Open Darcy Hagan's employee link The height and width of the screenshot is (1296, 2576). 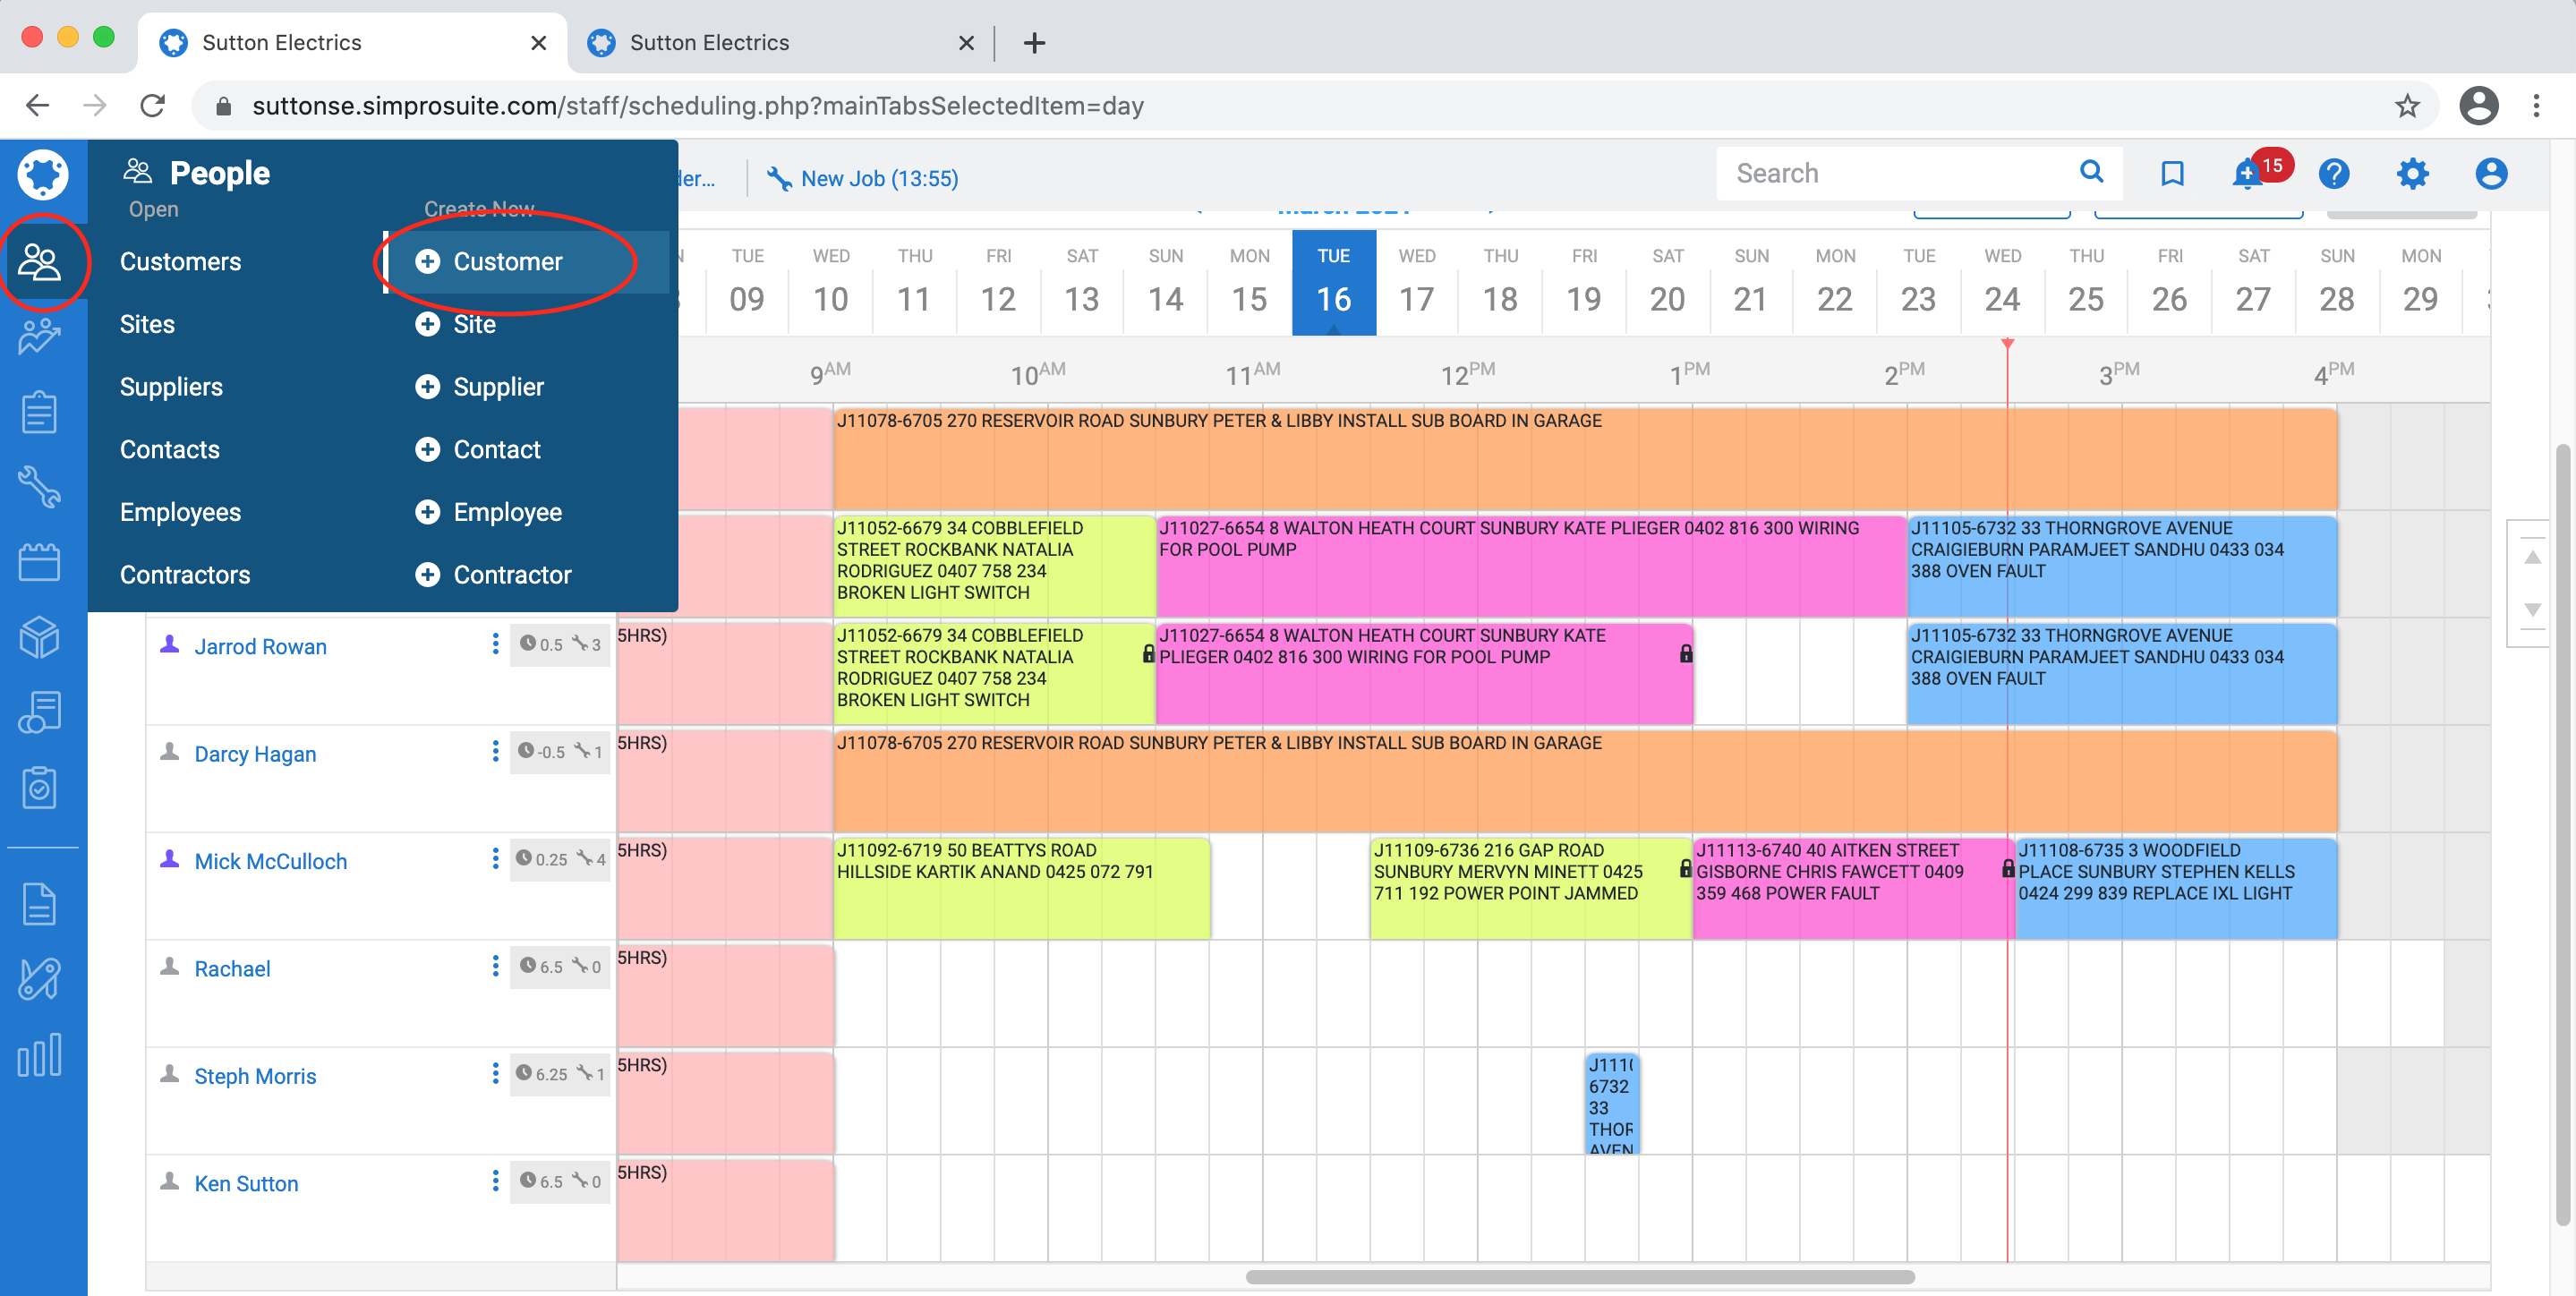[255, 754]
